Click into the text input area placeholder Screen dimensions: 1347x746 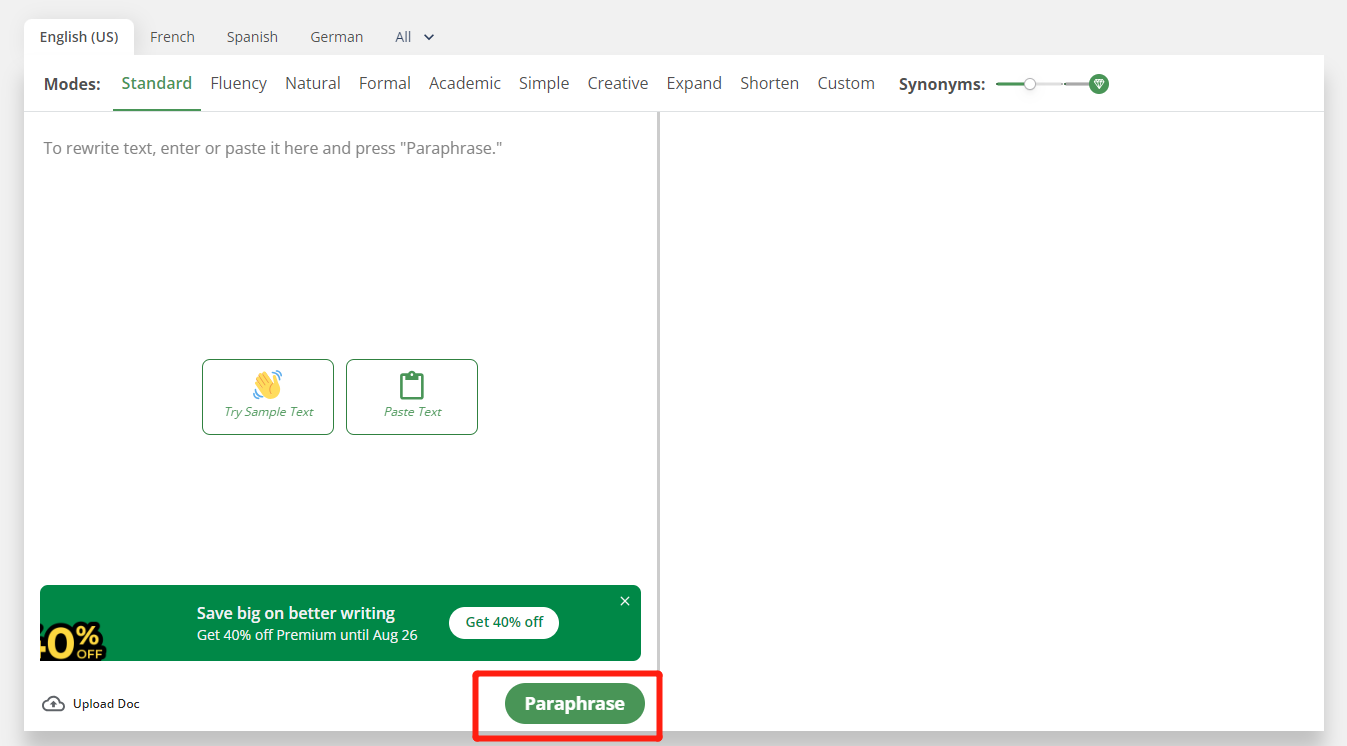point(273,148)
